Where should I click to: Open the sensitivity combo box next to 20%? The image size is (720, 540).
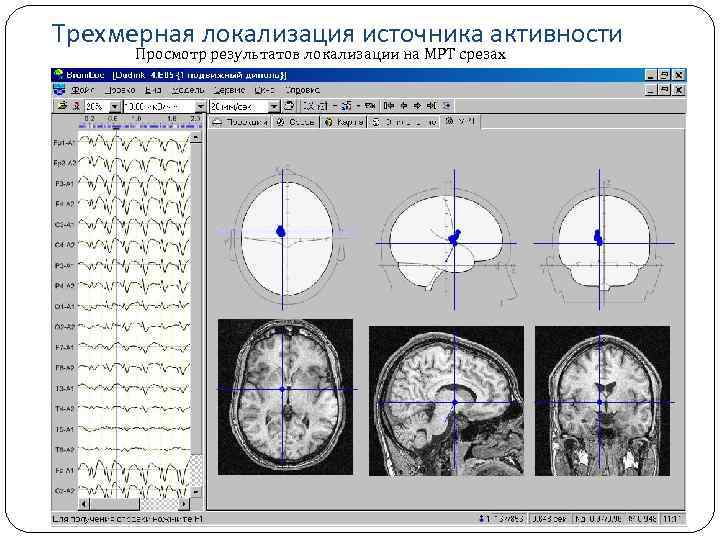200,107
